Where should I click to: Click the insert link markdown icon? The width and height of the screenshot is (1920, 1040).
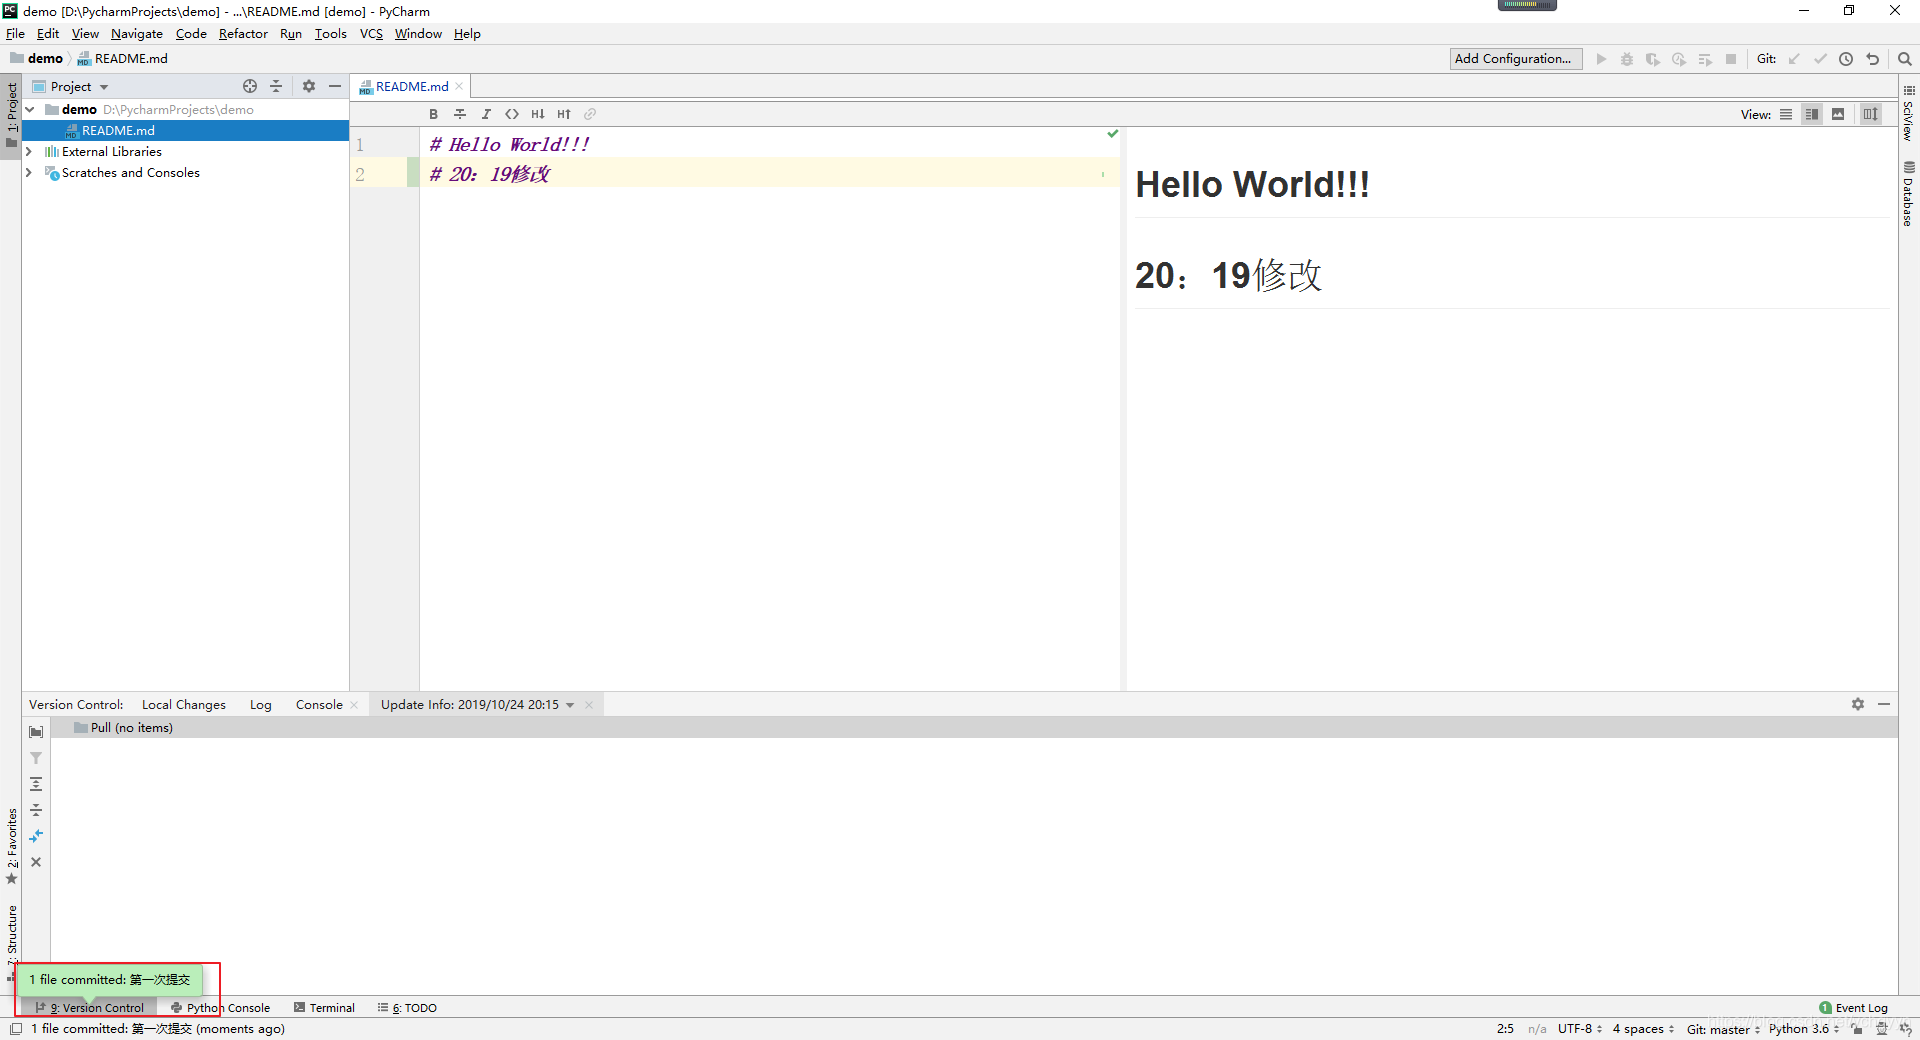pos(590,114)
